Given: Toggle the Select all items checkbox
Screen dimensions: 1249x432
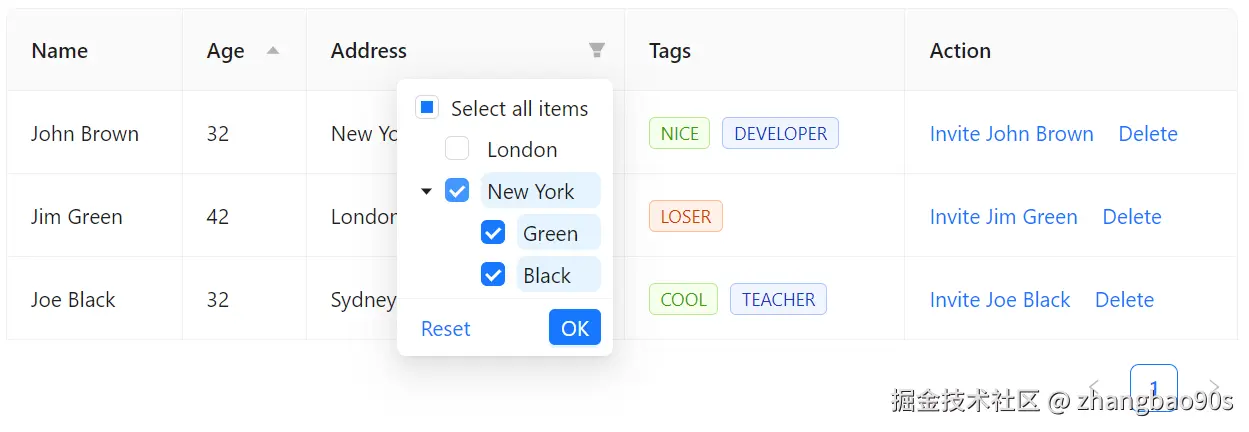Looking at the screenshot, I should click(x=427, y=108).
